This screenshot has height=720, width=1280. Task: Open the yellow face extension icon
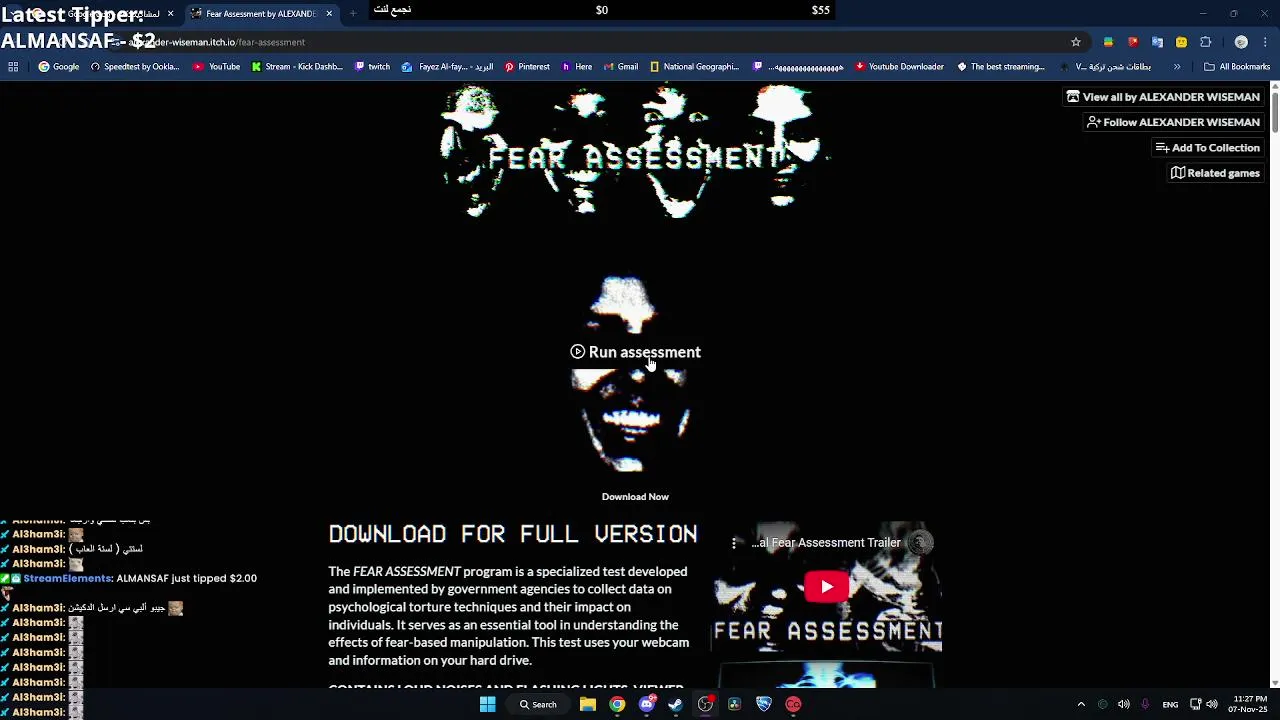tap(1181, 42)
